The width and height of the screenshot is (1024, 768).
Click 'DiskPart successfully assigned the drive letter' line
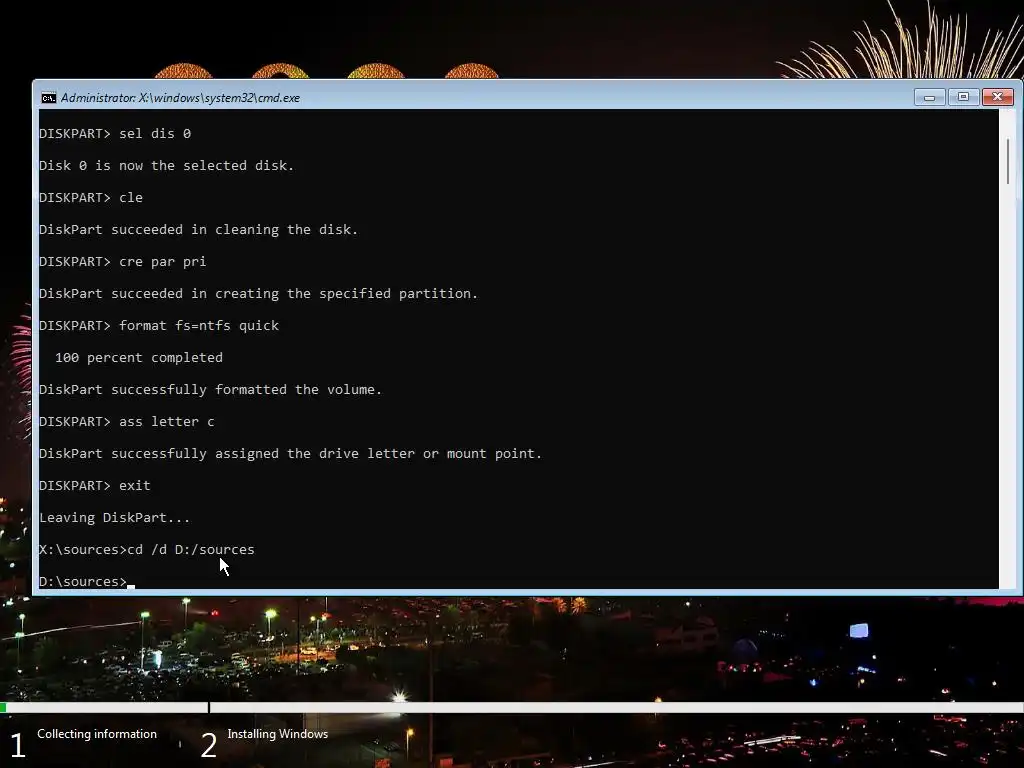click(291, 454)
